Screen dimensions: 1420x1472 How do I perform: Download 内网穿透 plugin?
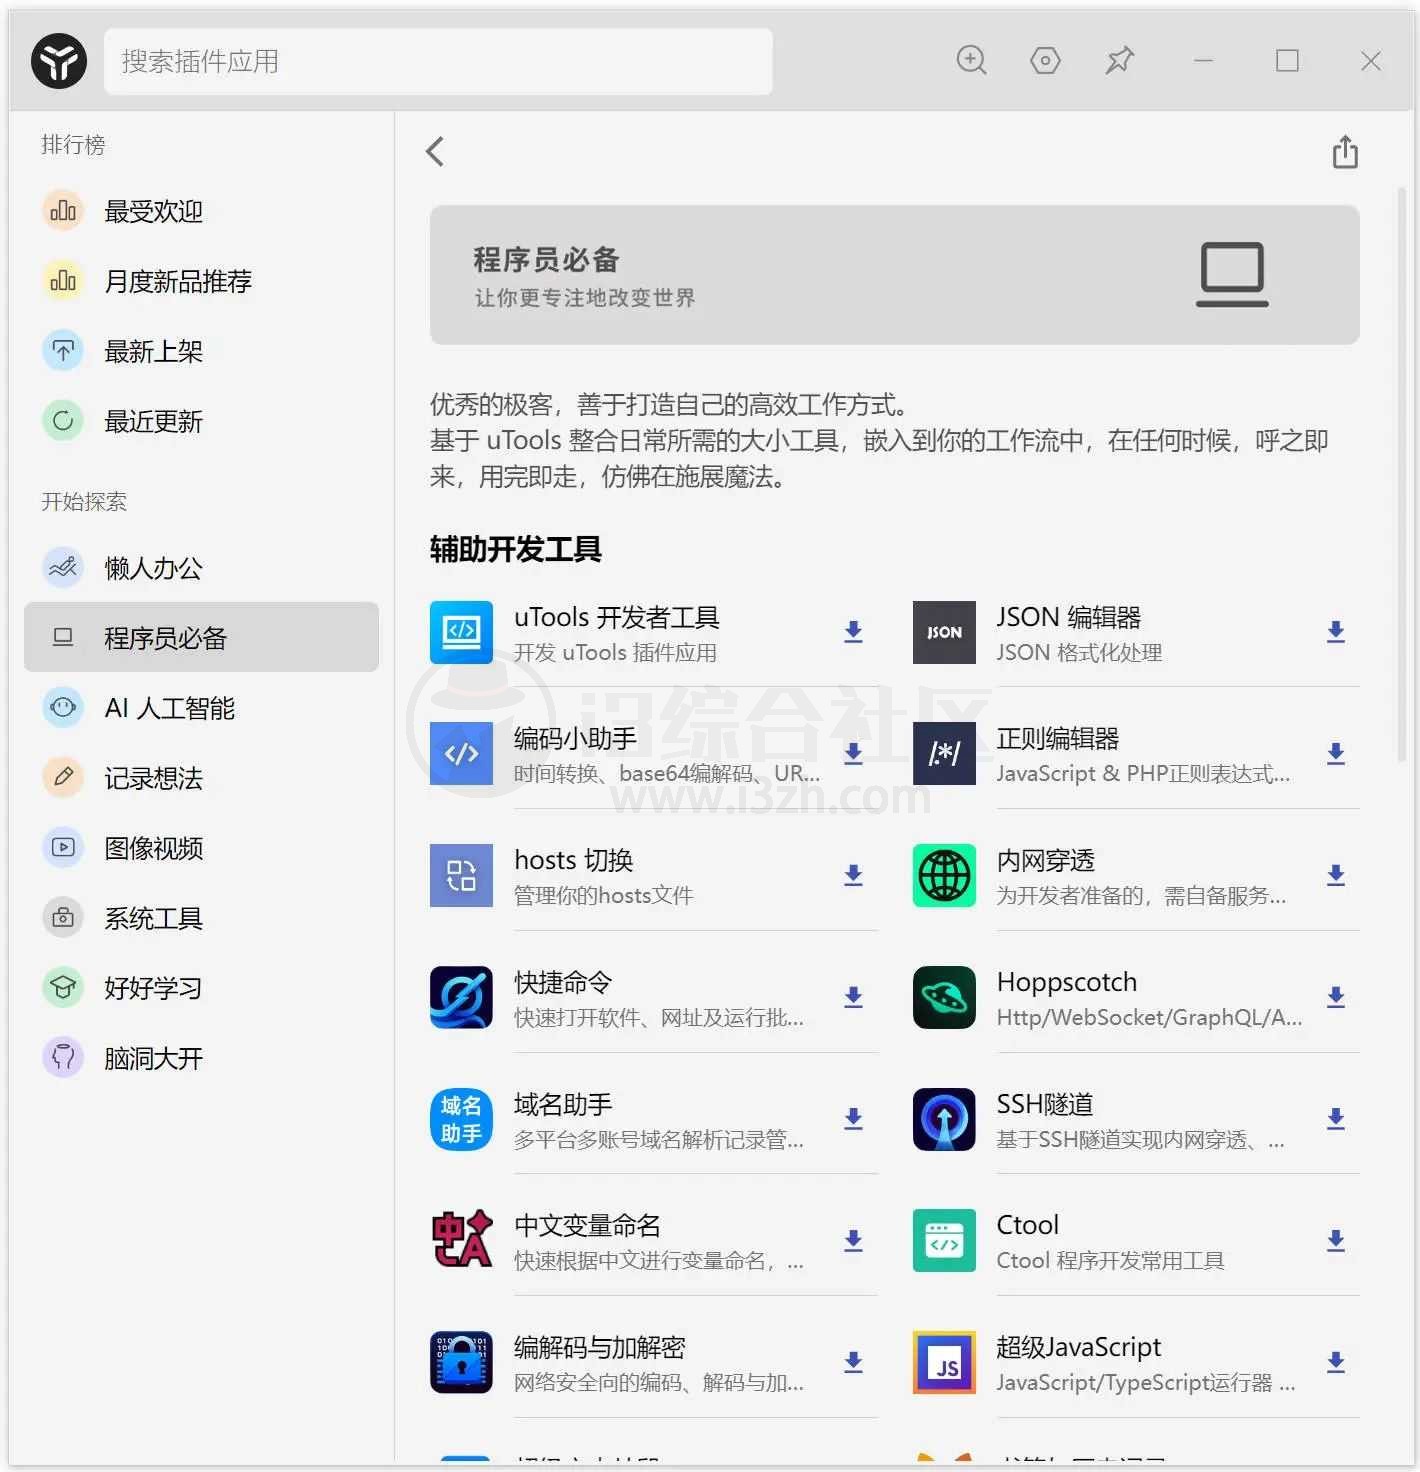click(x=1336, y=876)
